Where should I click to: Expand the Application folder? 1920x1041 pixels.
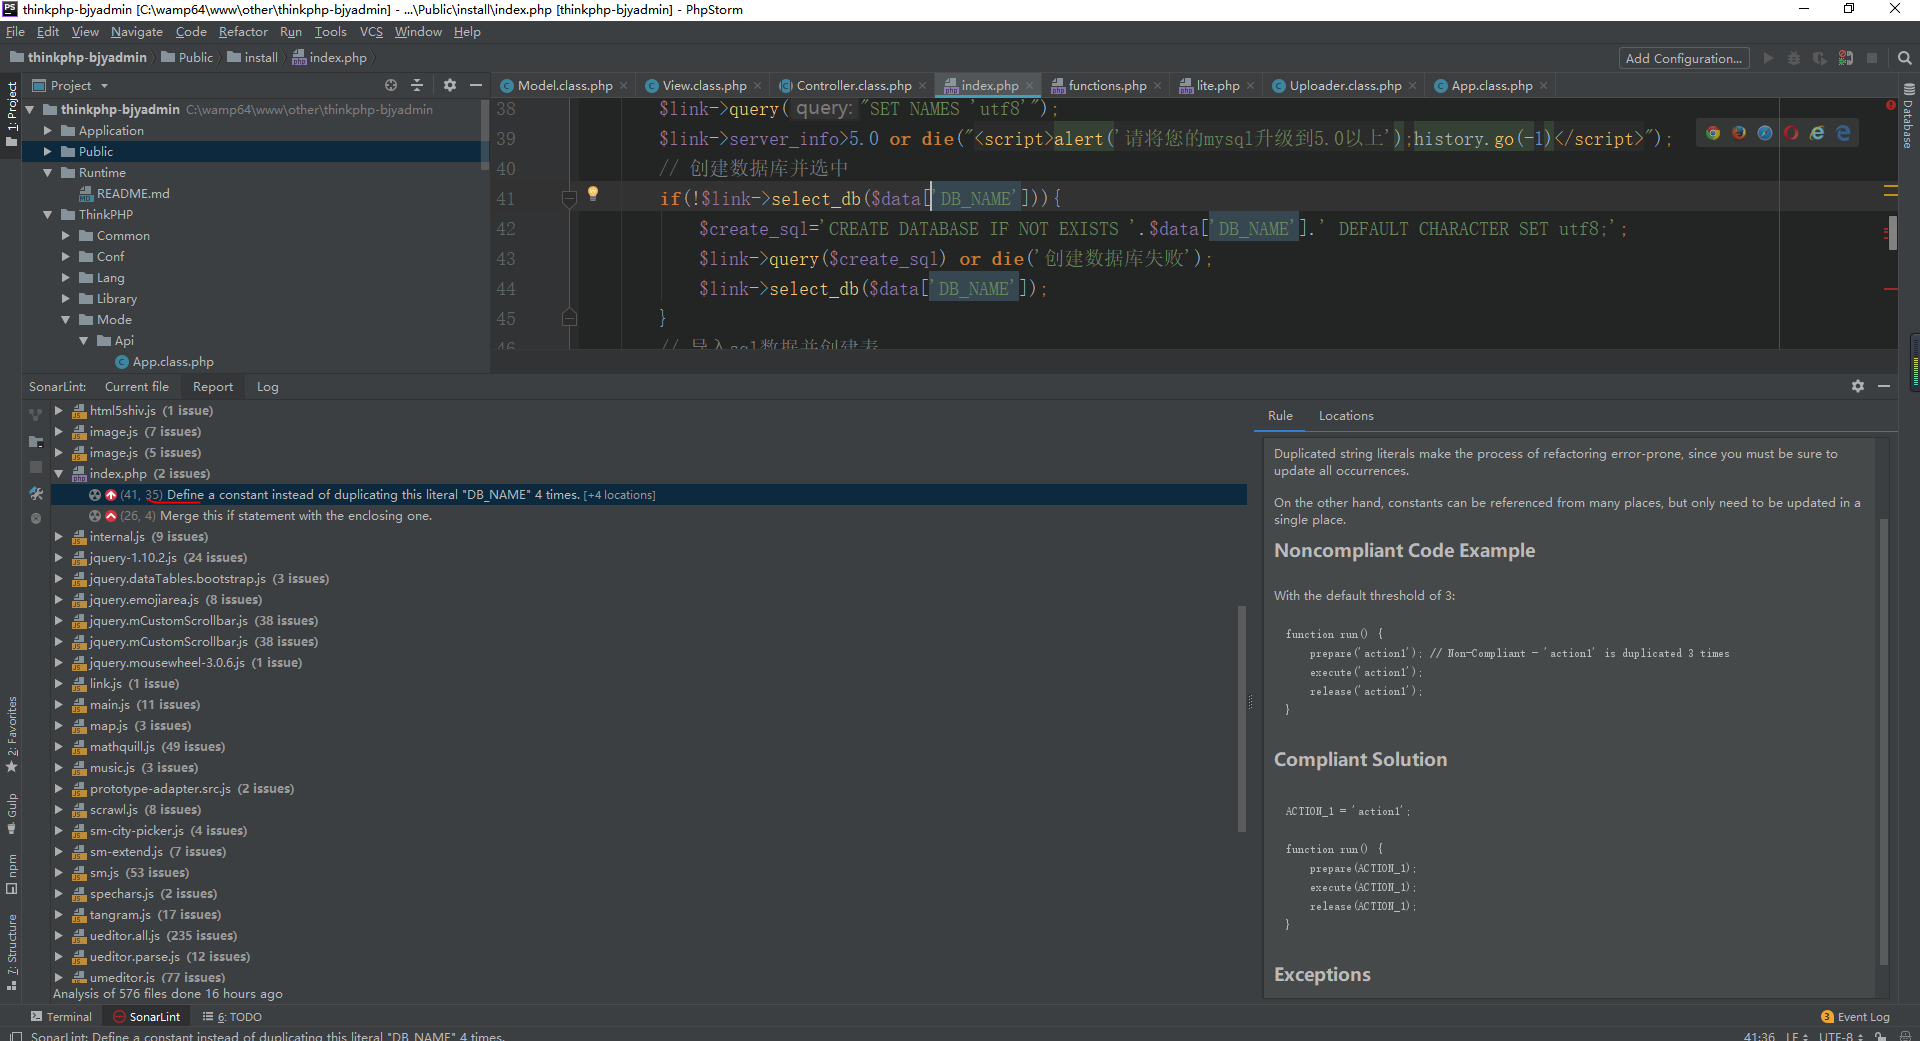coord(47,131)
